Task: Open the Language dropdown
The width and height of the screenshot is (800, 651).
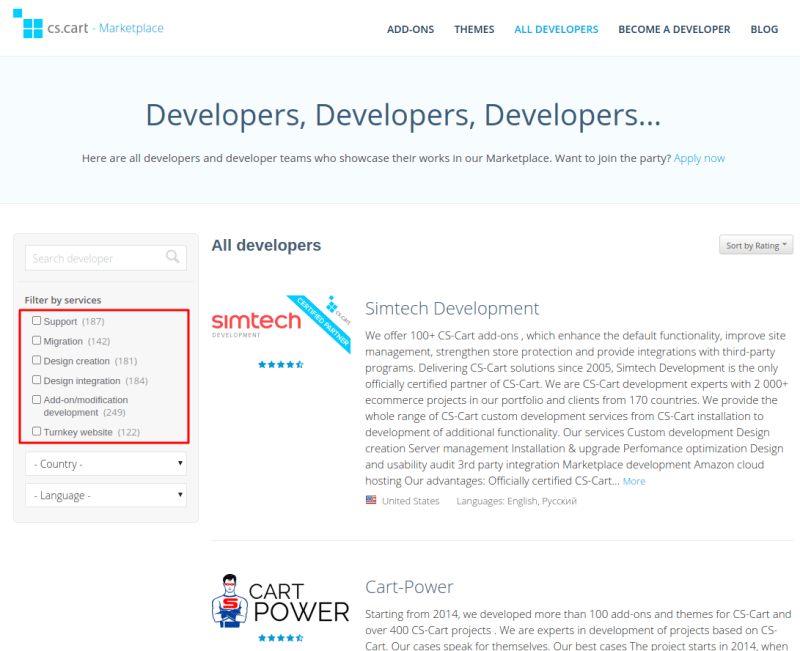Action: (x=105, y=494)
